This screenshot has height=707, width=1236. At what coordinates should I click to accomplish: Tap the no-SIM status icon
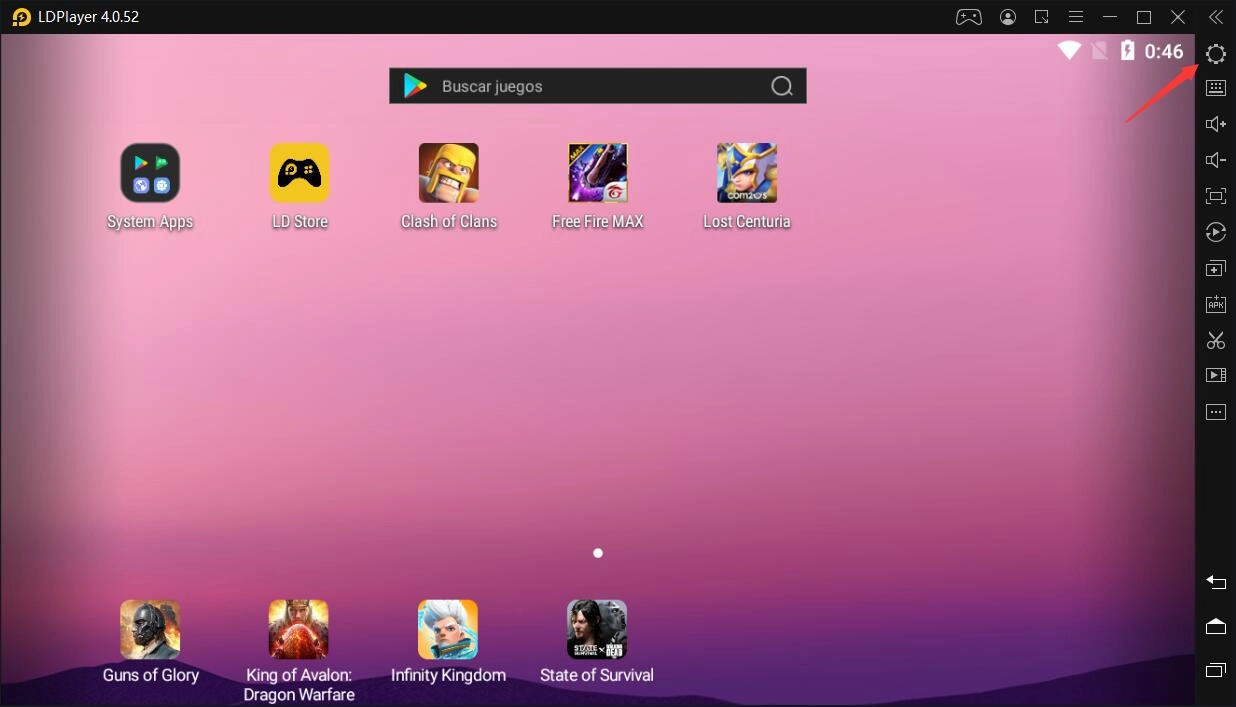point(1100,50)
